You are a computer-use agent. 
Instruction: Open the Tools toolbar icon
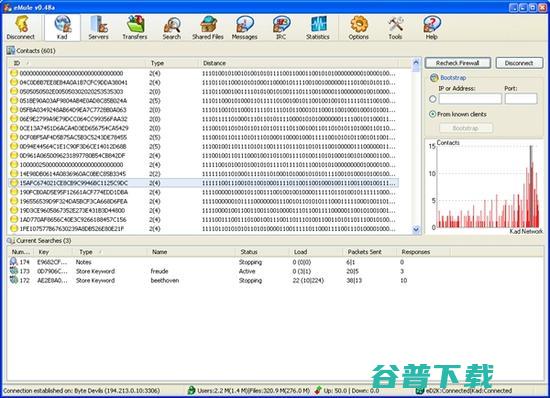point(395,28)
